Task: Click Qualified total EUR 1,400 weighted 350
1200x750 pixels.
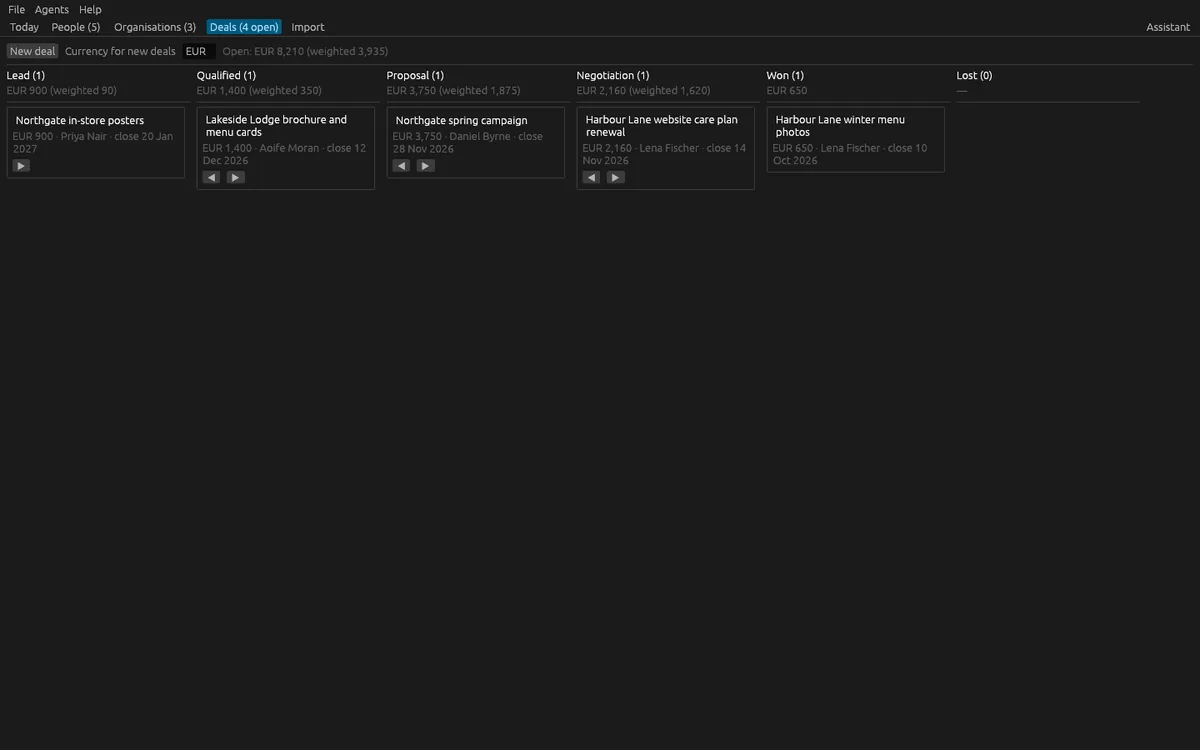Action: point(259,90)
